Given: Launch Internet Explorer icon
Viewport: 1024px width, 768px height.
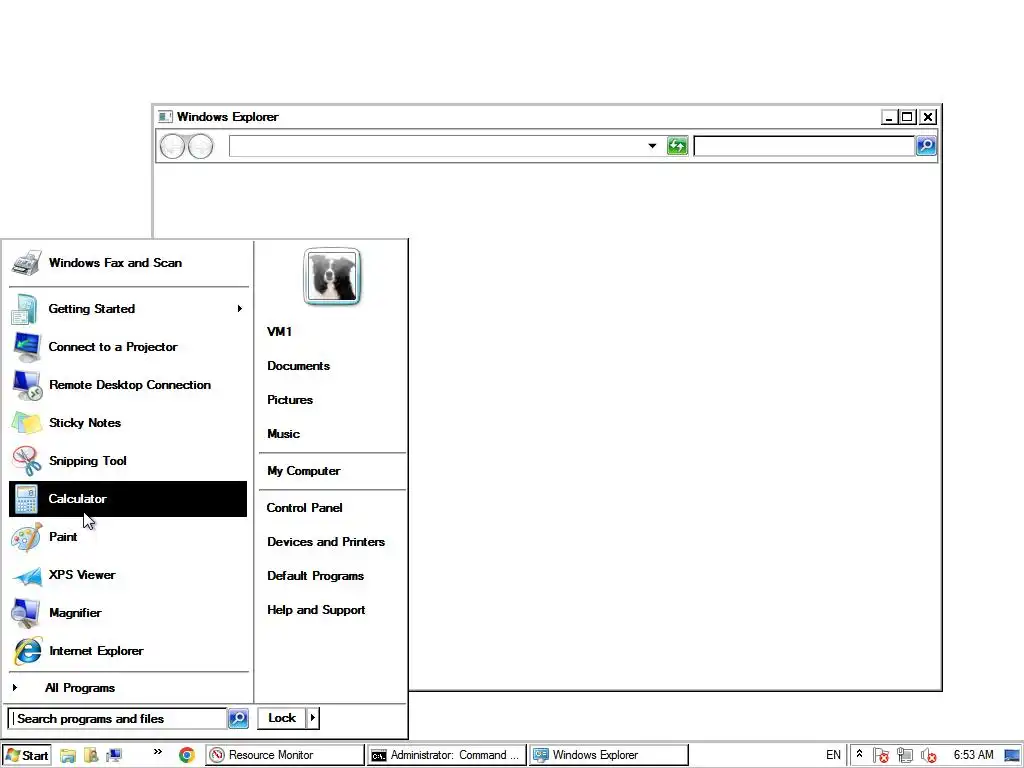Looking at the screenshot, I should [x=27, y=651].
